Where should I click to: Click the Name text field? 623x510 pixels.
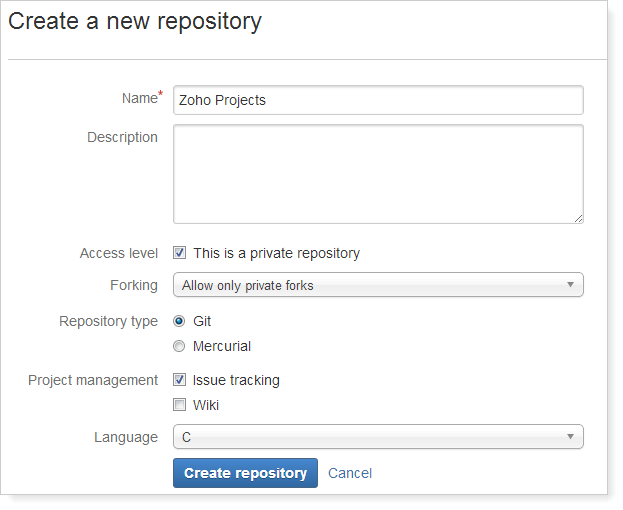[378, 100]
